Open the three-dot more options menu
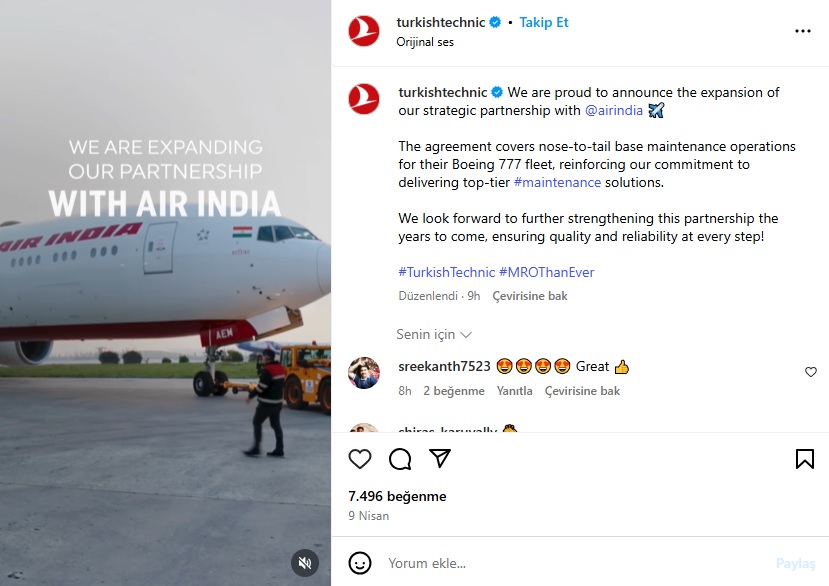This screenshot has width=829, height=586. pos(803,31)
